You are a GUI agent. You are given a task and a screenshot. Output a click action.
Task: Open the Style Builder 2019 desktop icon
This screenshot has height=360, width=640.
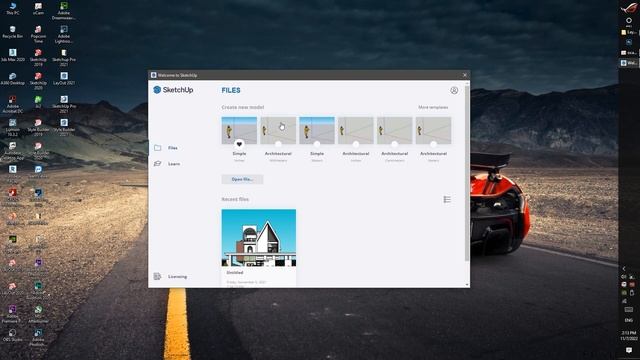click(x=38, y=127)
